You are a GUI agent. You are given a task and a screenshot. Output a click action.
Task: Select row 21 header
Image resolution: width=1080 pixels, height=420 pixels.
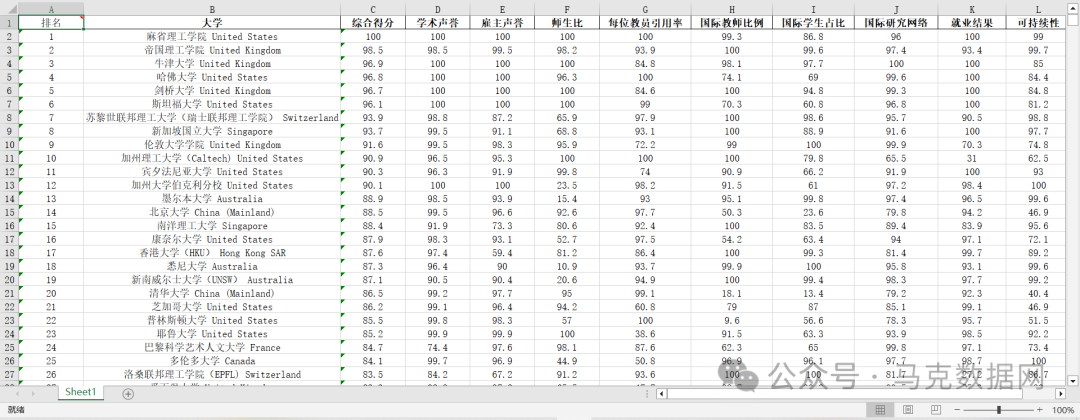(x=9, y=293)
